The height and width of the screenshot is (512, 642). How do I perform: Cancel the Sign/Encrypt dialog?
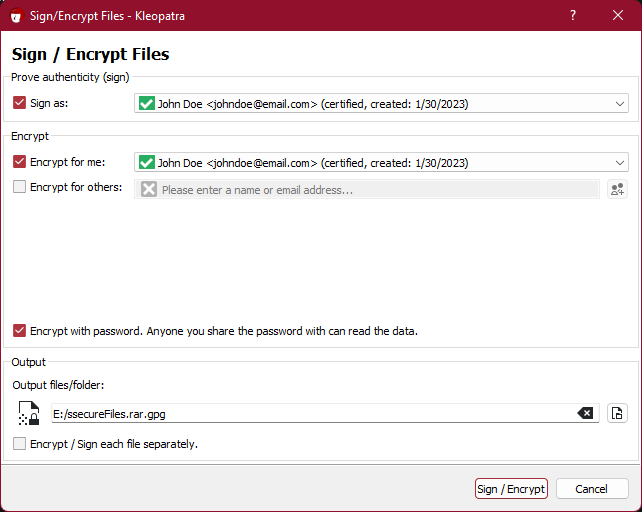point(592,489)
